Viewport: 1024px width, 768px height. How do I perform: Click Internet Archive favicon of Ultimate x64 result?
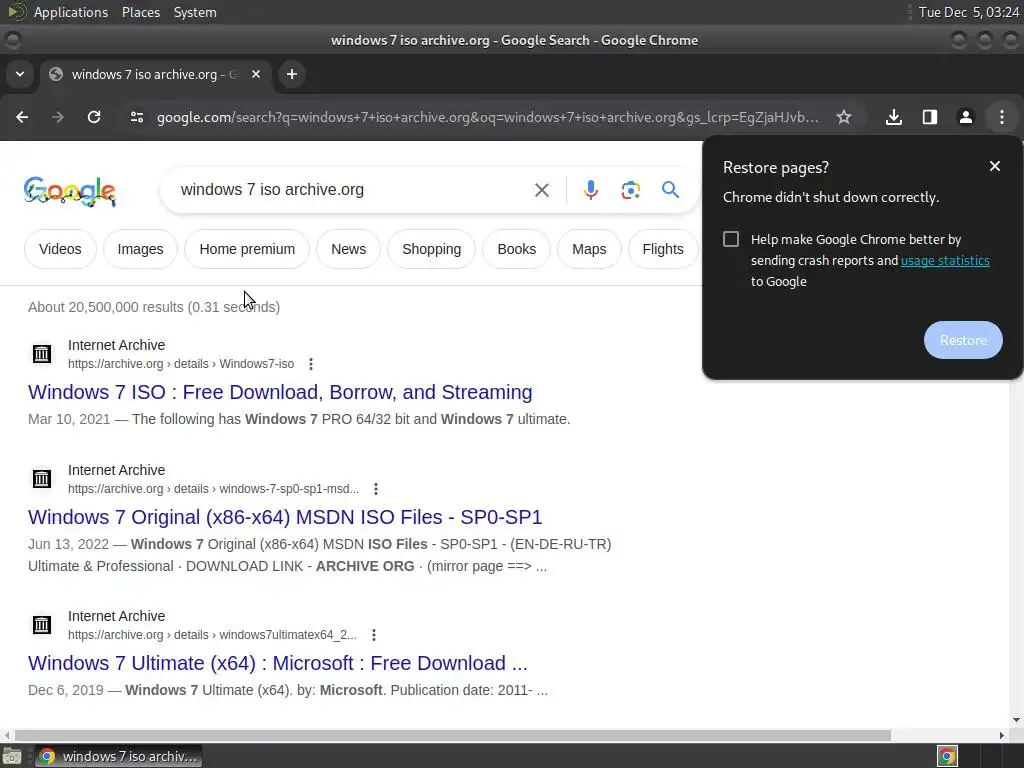point(42,625)
